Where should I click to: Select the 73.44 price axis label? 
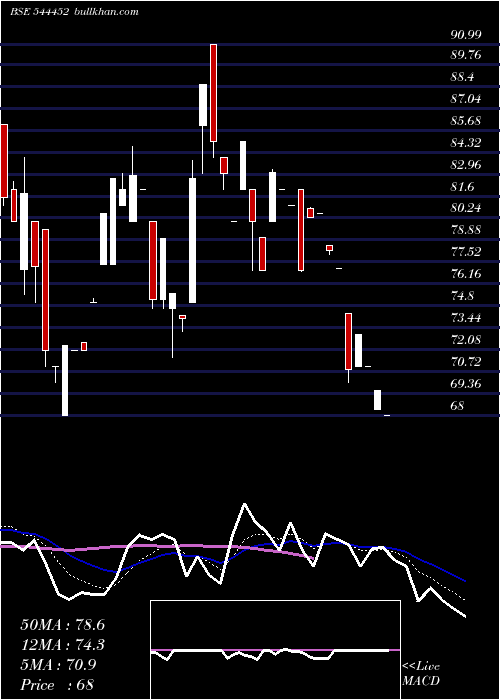466,318
